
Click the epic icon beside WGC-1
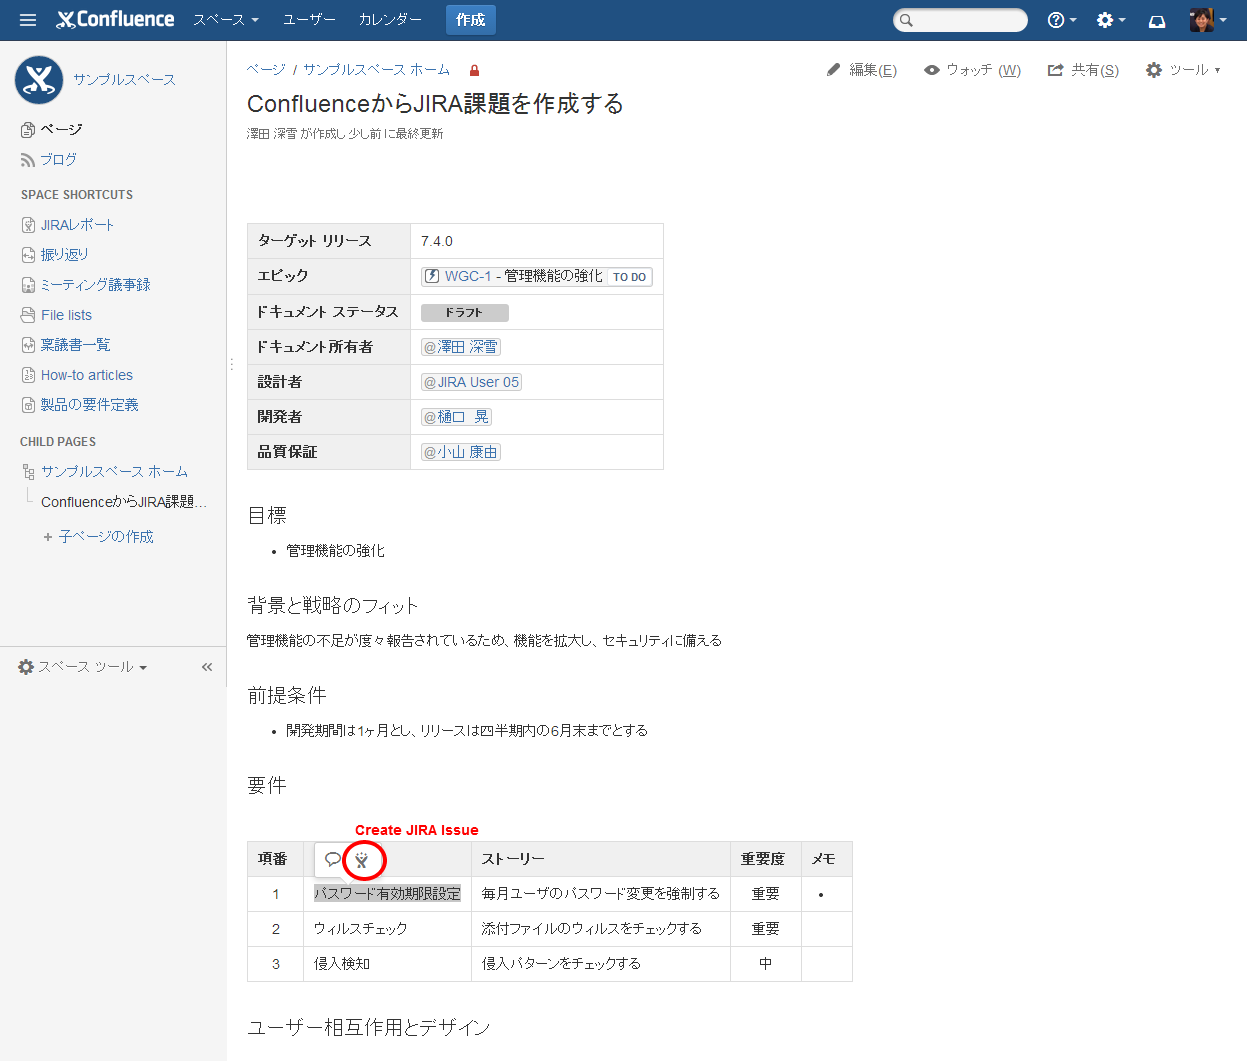432,276
